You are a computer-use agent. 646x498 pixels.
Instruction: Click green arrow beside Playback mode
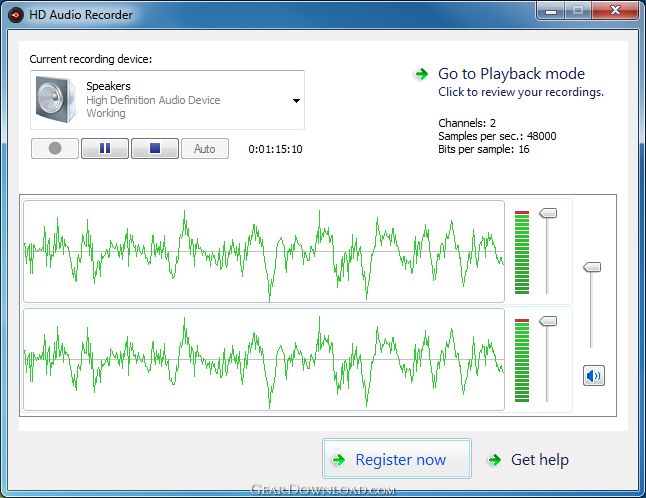(421, 74)
